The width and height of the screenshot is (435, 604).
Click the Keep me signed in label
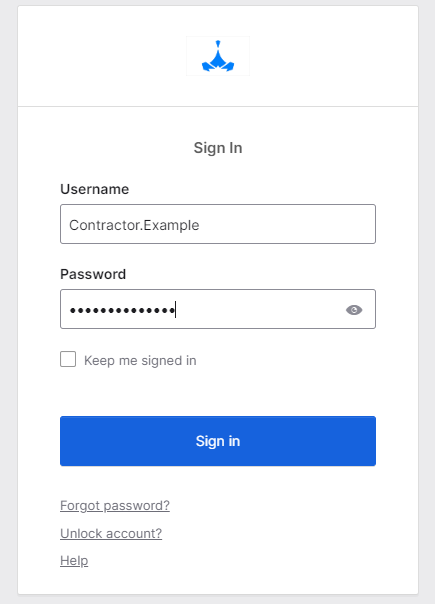(x=140, y=361)
